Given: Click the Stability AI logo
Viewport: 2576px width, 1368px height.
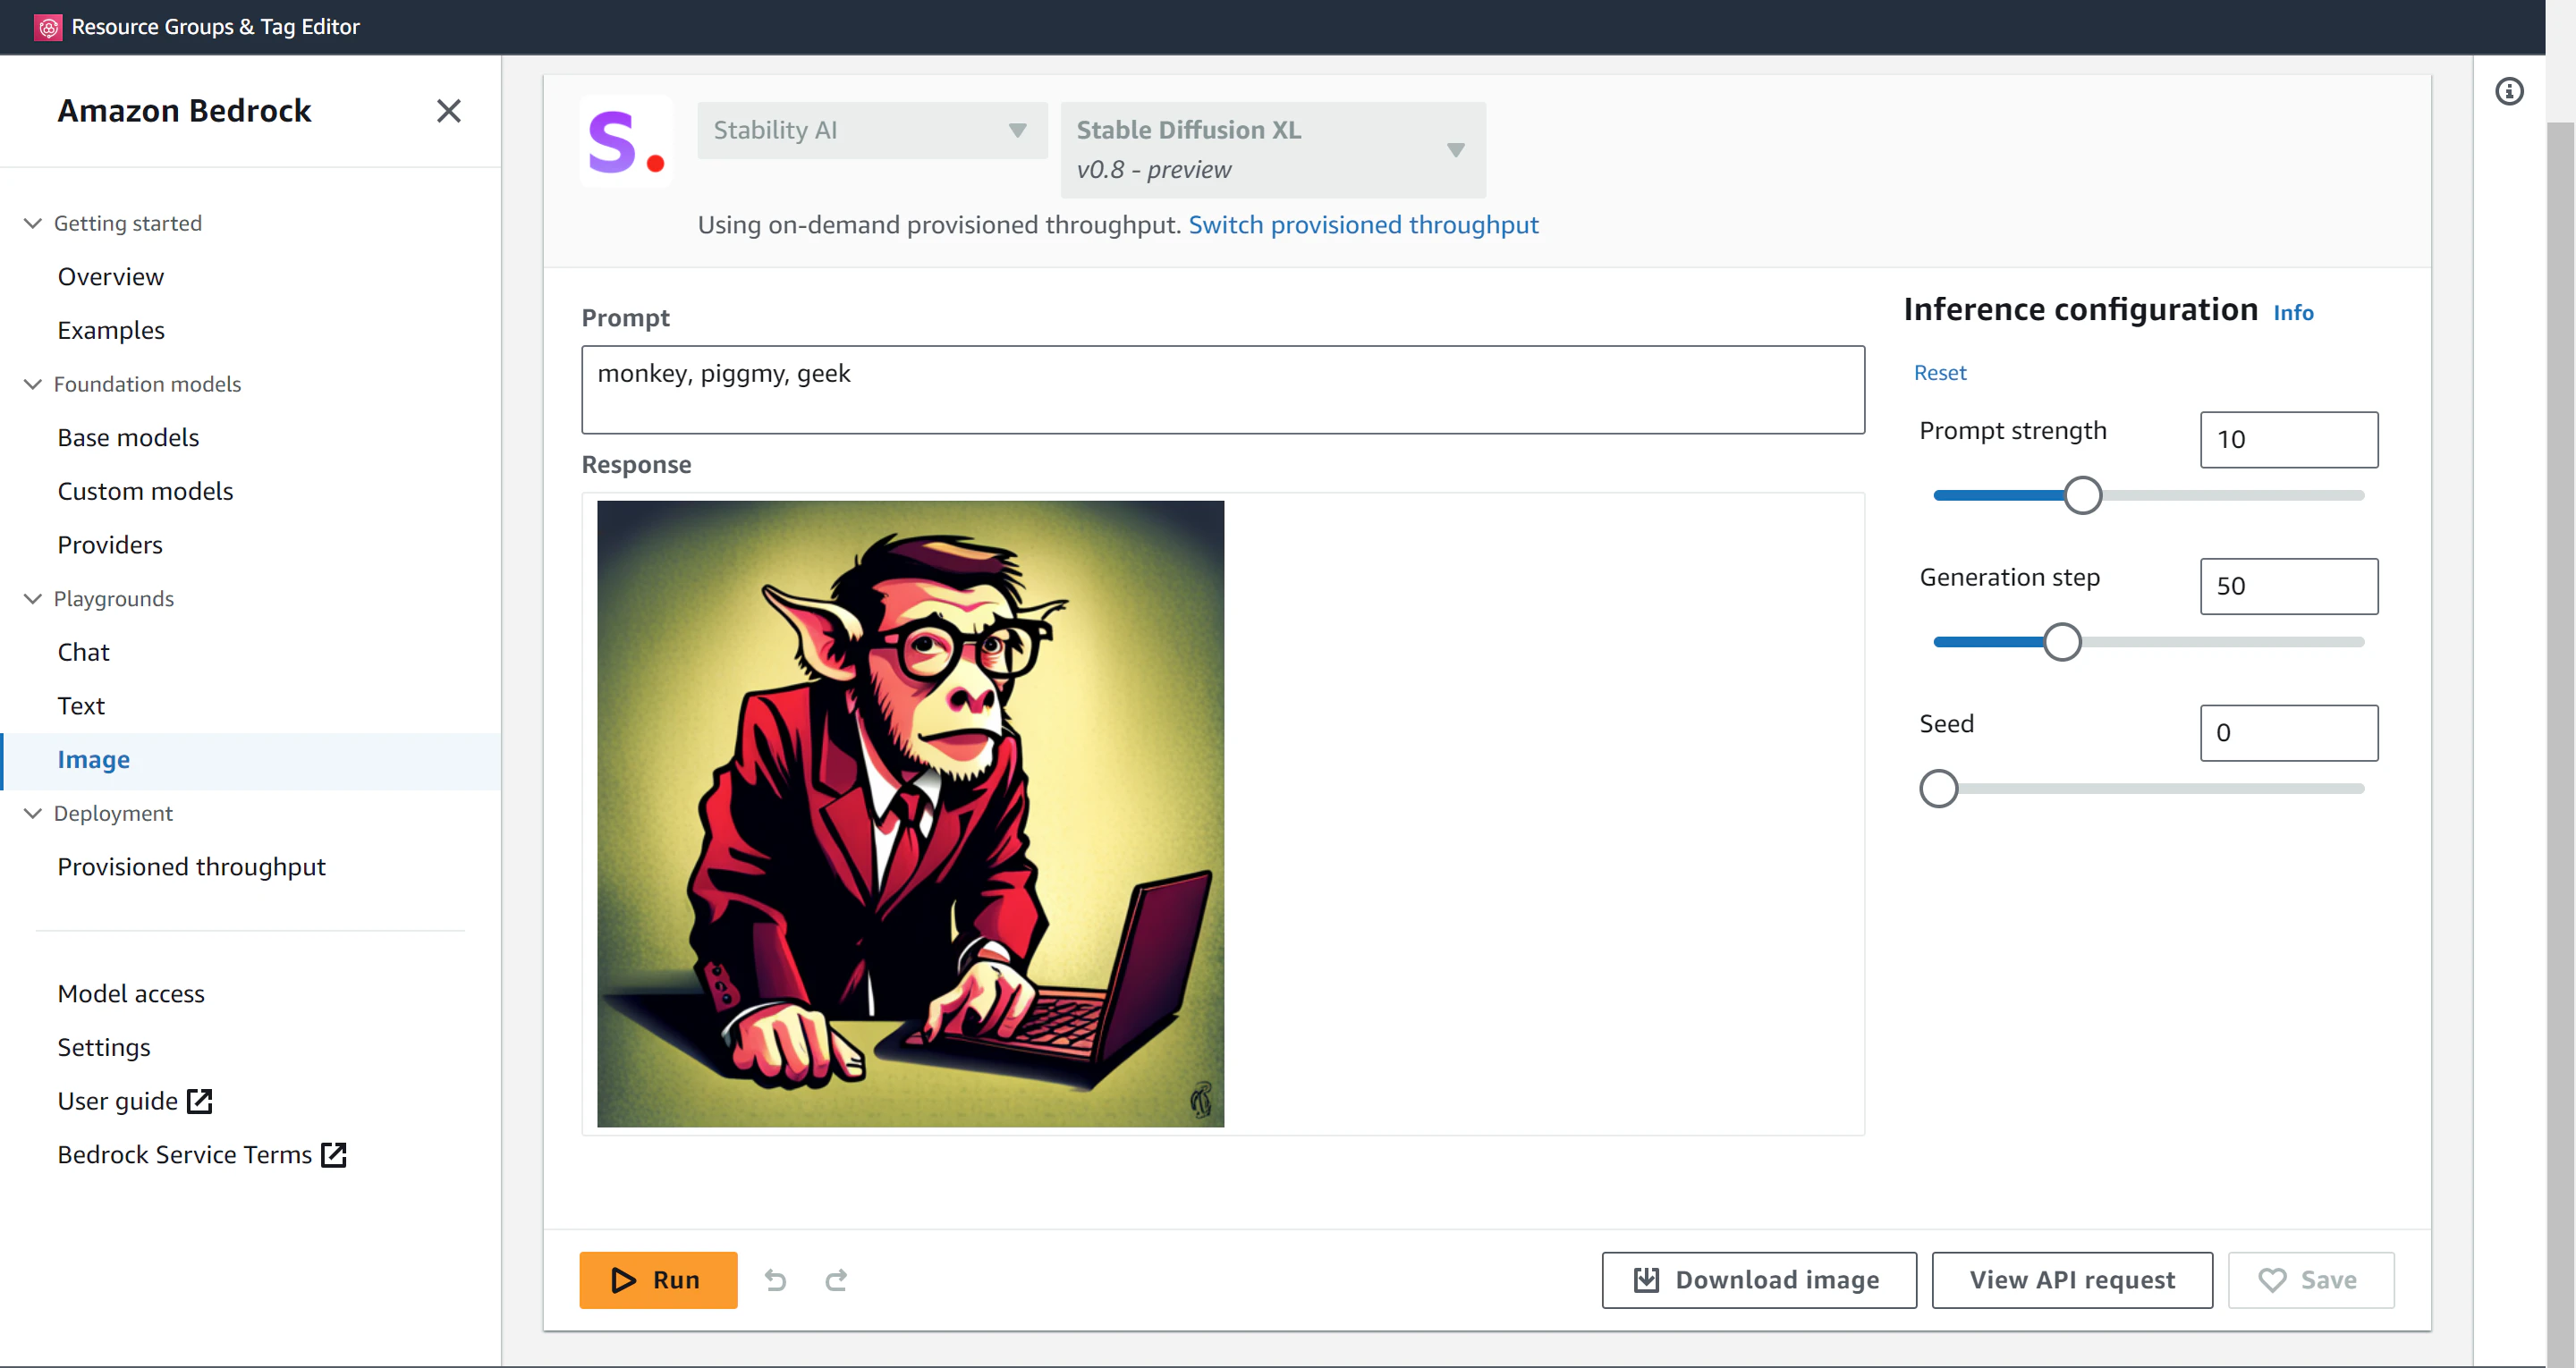Looking at the screenshot, I should 626,141.
